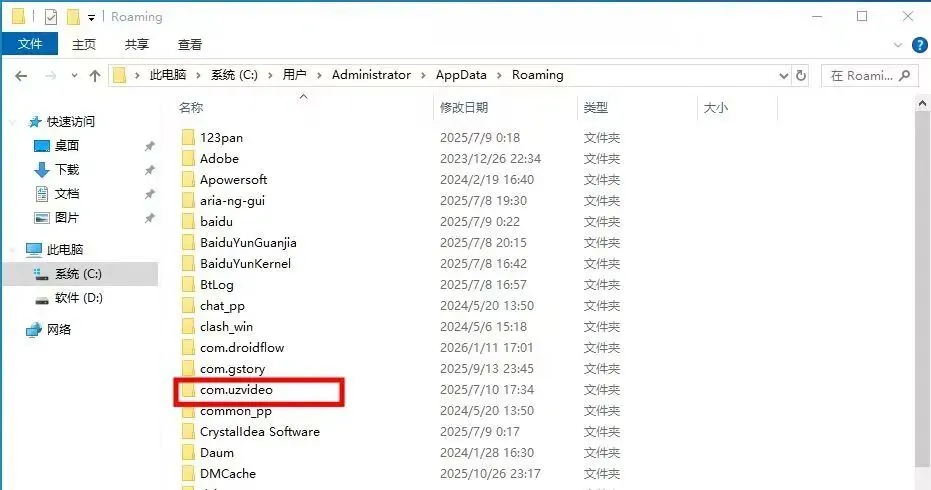The width and height of the screenshot is (931, 490).
Task: Click AppData in the address breadcrumb
Action: click(x=461, y=75)
